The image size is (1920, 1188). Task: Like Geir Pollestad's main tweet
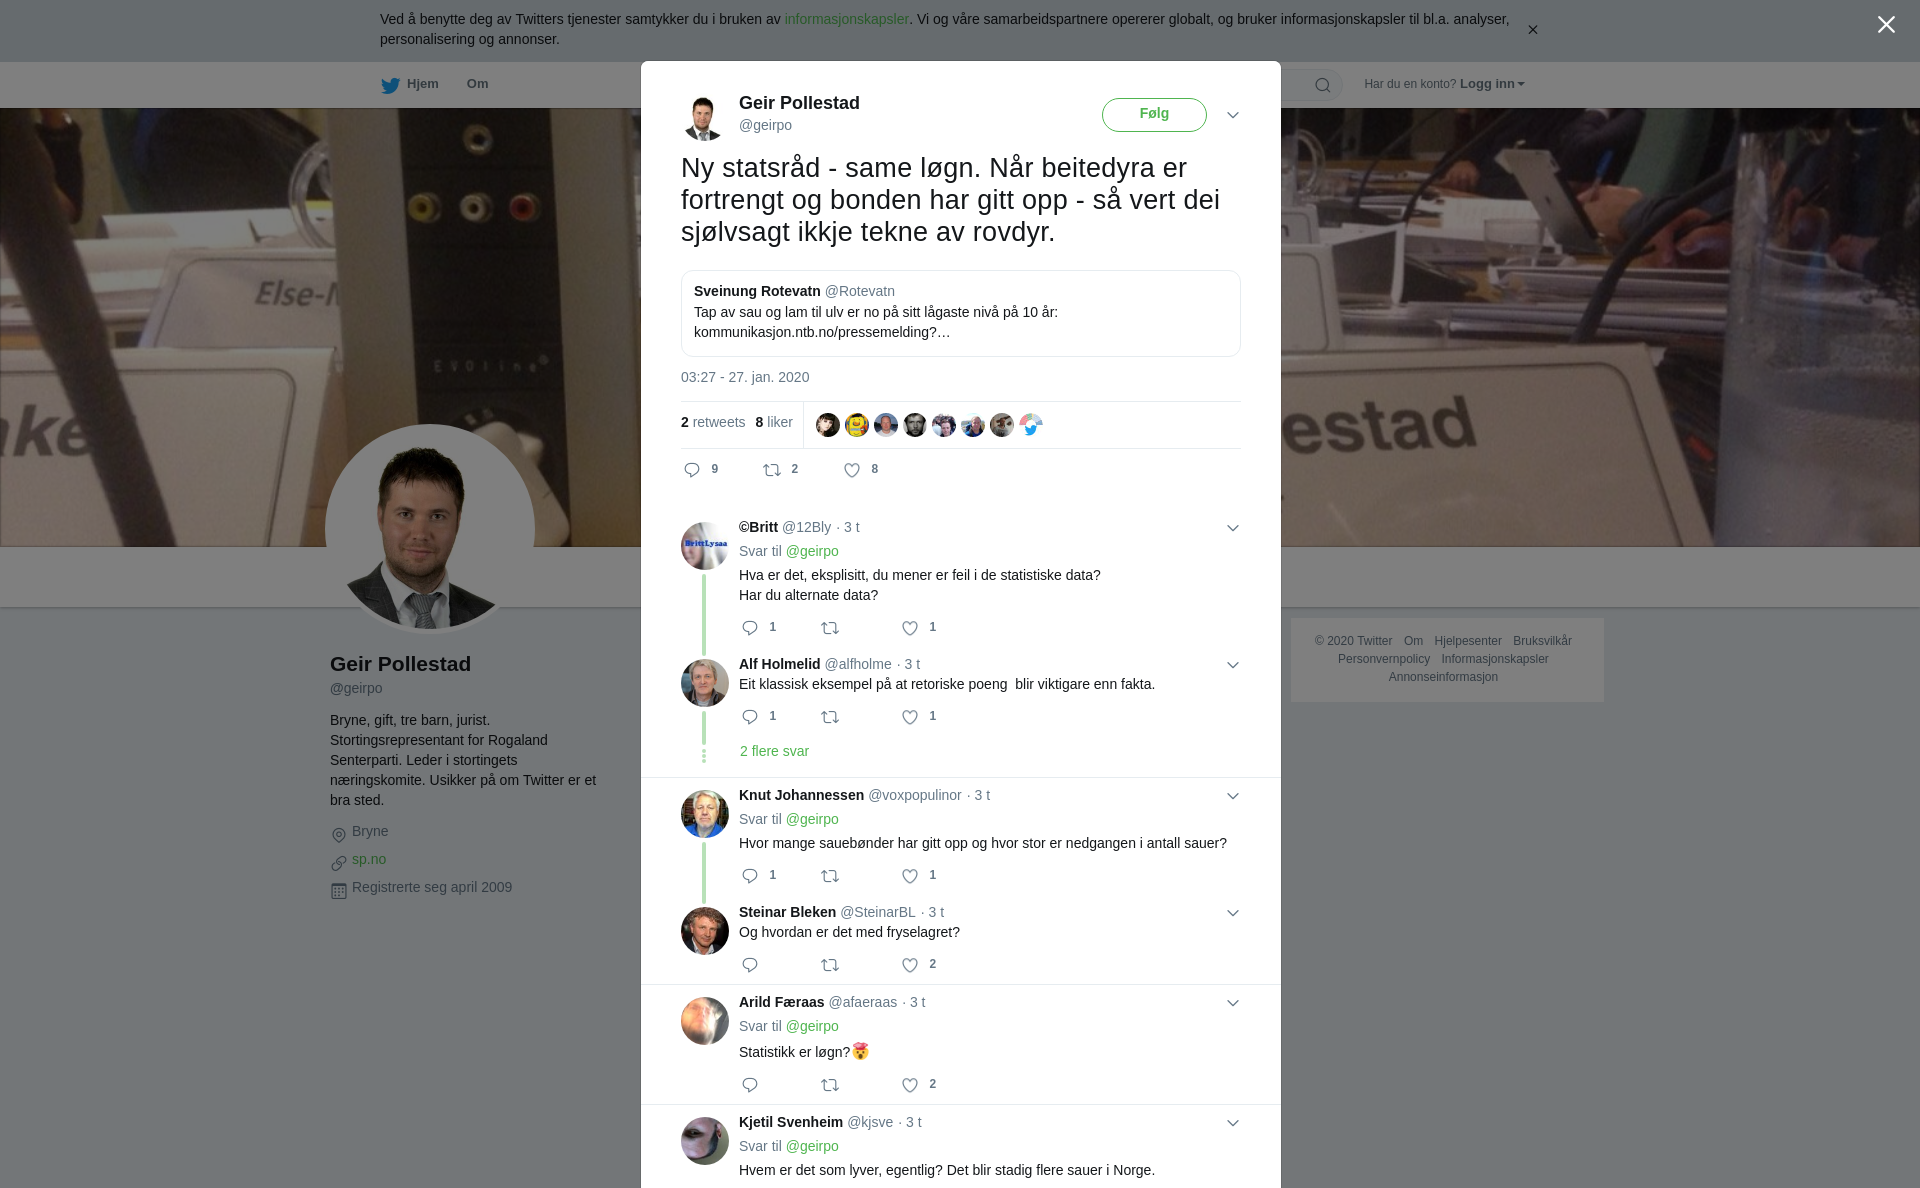(852, 470)
